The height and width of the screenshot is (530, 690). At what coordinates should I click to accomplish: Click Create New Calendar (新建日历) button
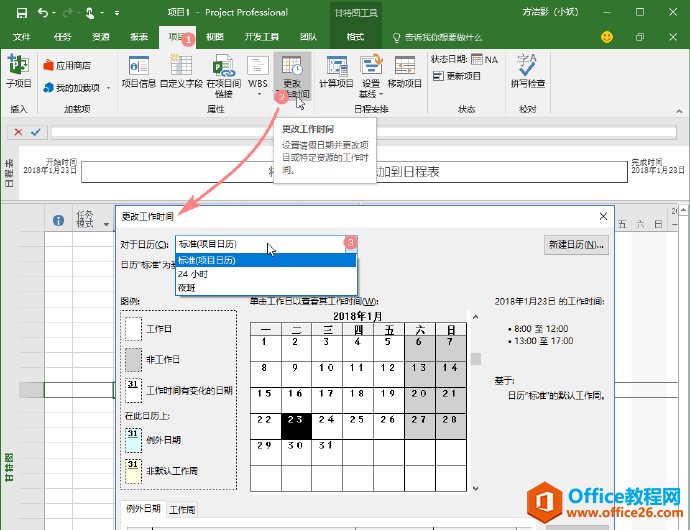576,245
